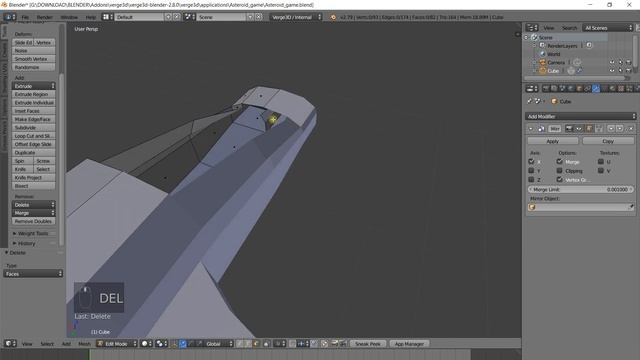Open the Render menu

(44, 17)
